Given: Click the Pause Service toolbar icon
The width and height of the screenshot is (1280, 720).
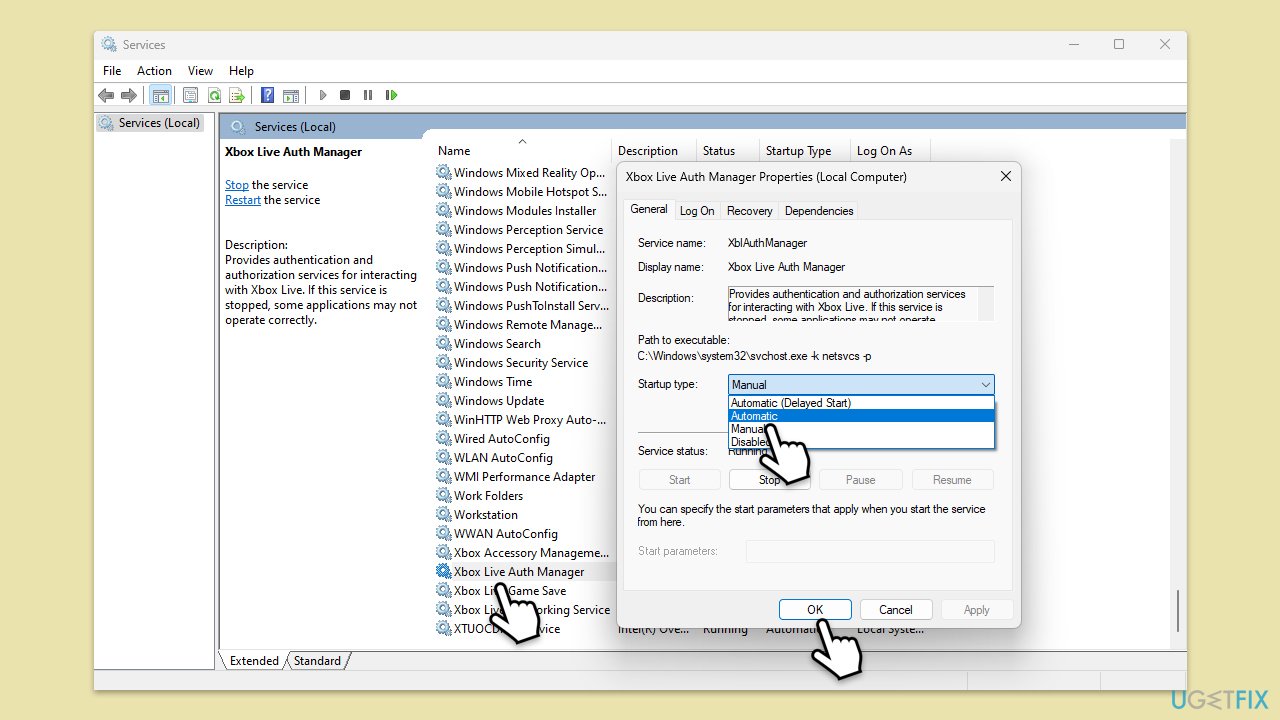Looking at the screenshot, I should coord(368,95).
